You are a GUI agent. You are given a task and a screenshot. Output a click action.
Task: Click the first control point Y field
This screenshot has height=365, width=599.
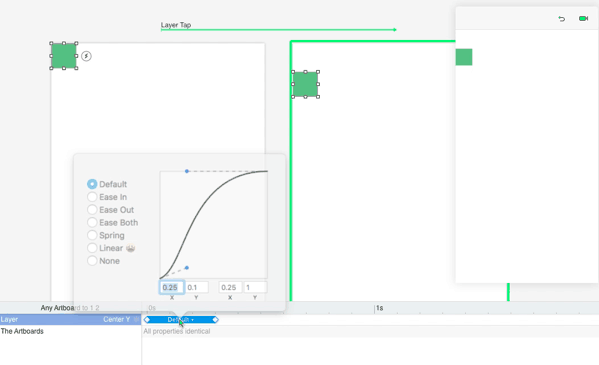tap(197, 287)
